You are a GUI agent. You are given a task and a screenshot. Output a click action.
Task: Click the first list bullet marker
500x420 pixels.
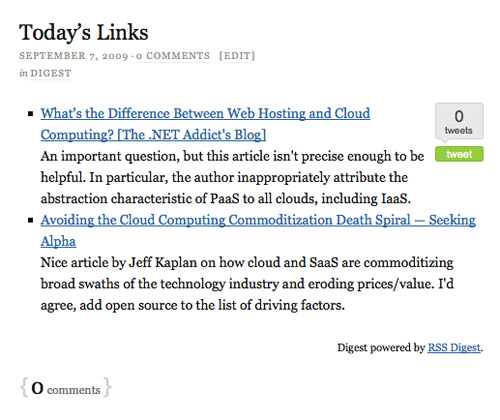click(x=31, y=114)
